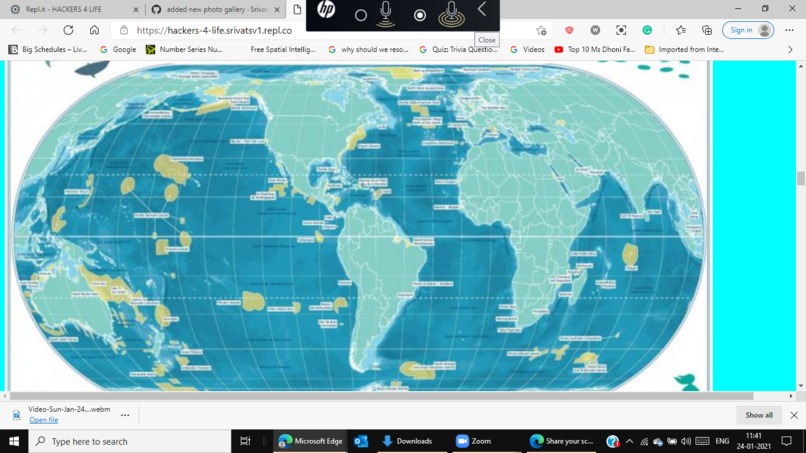The image size is (806, 453).
Task: Open the red shield extension icon
Action: [x=569, y=30]
